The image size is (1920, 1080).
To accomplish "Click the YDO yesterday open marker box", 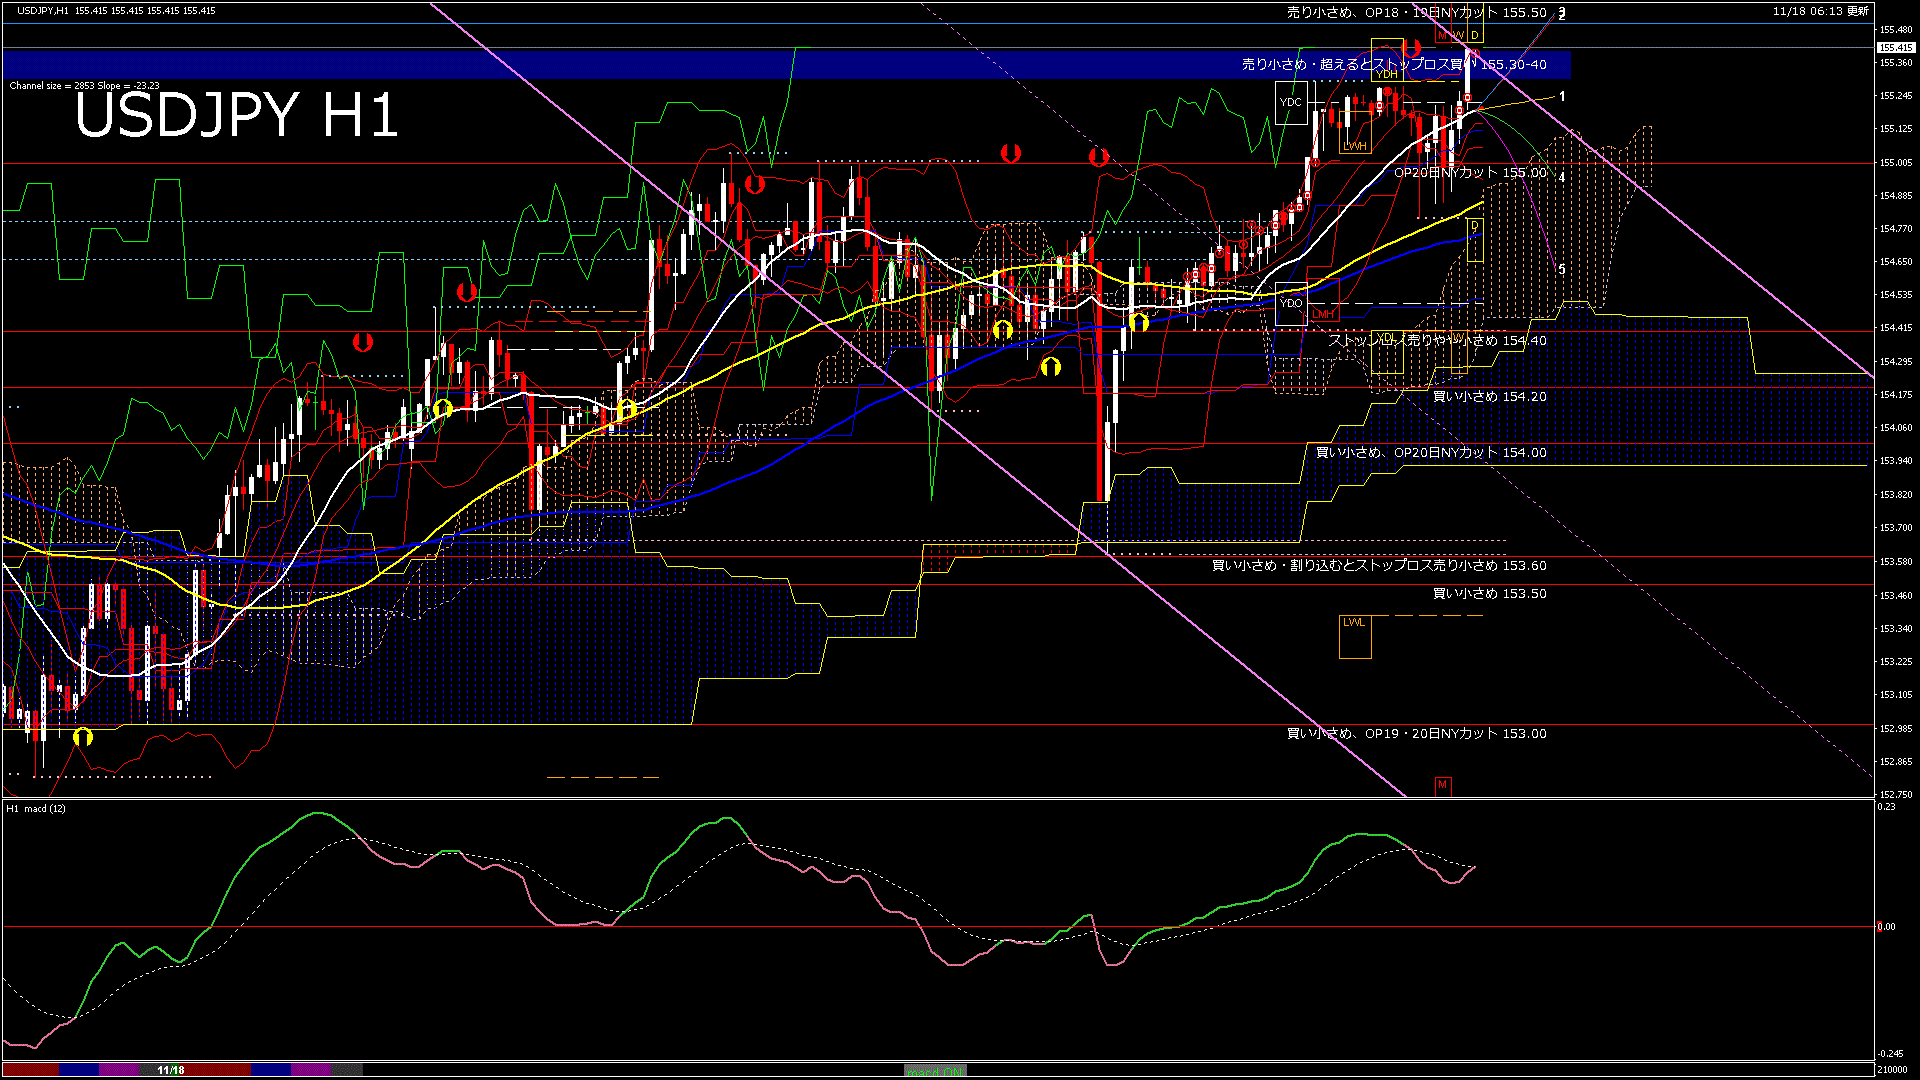I will pyautogui.click(x=1291, y=303).
